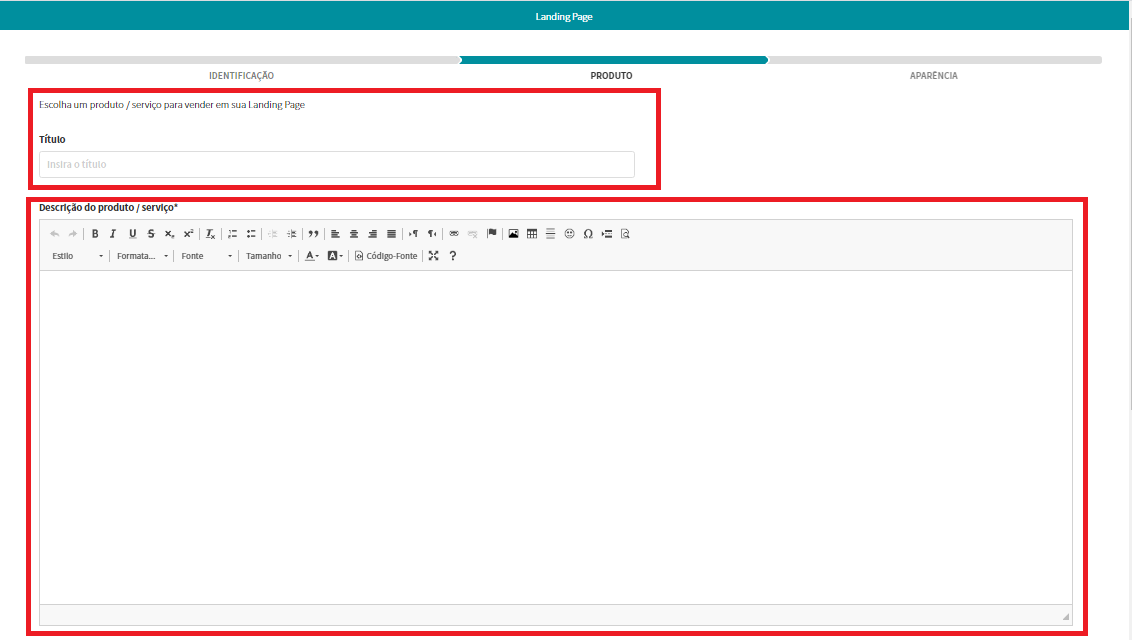Click the Título input field
Viewport: 1132px width, 640px height.
click(x=336, y=164)
